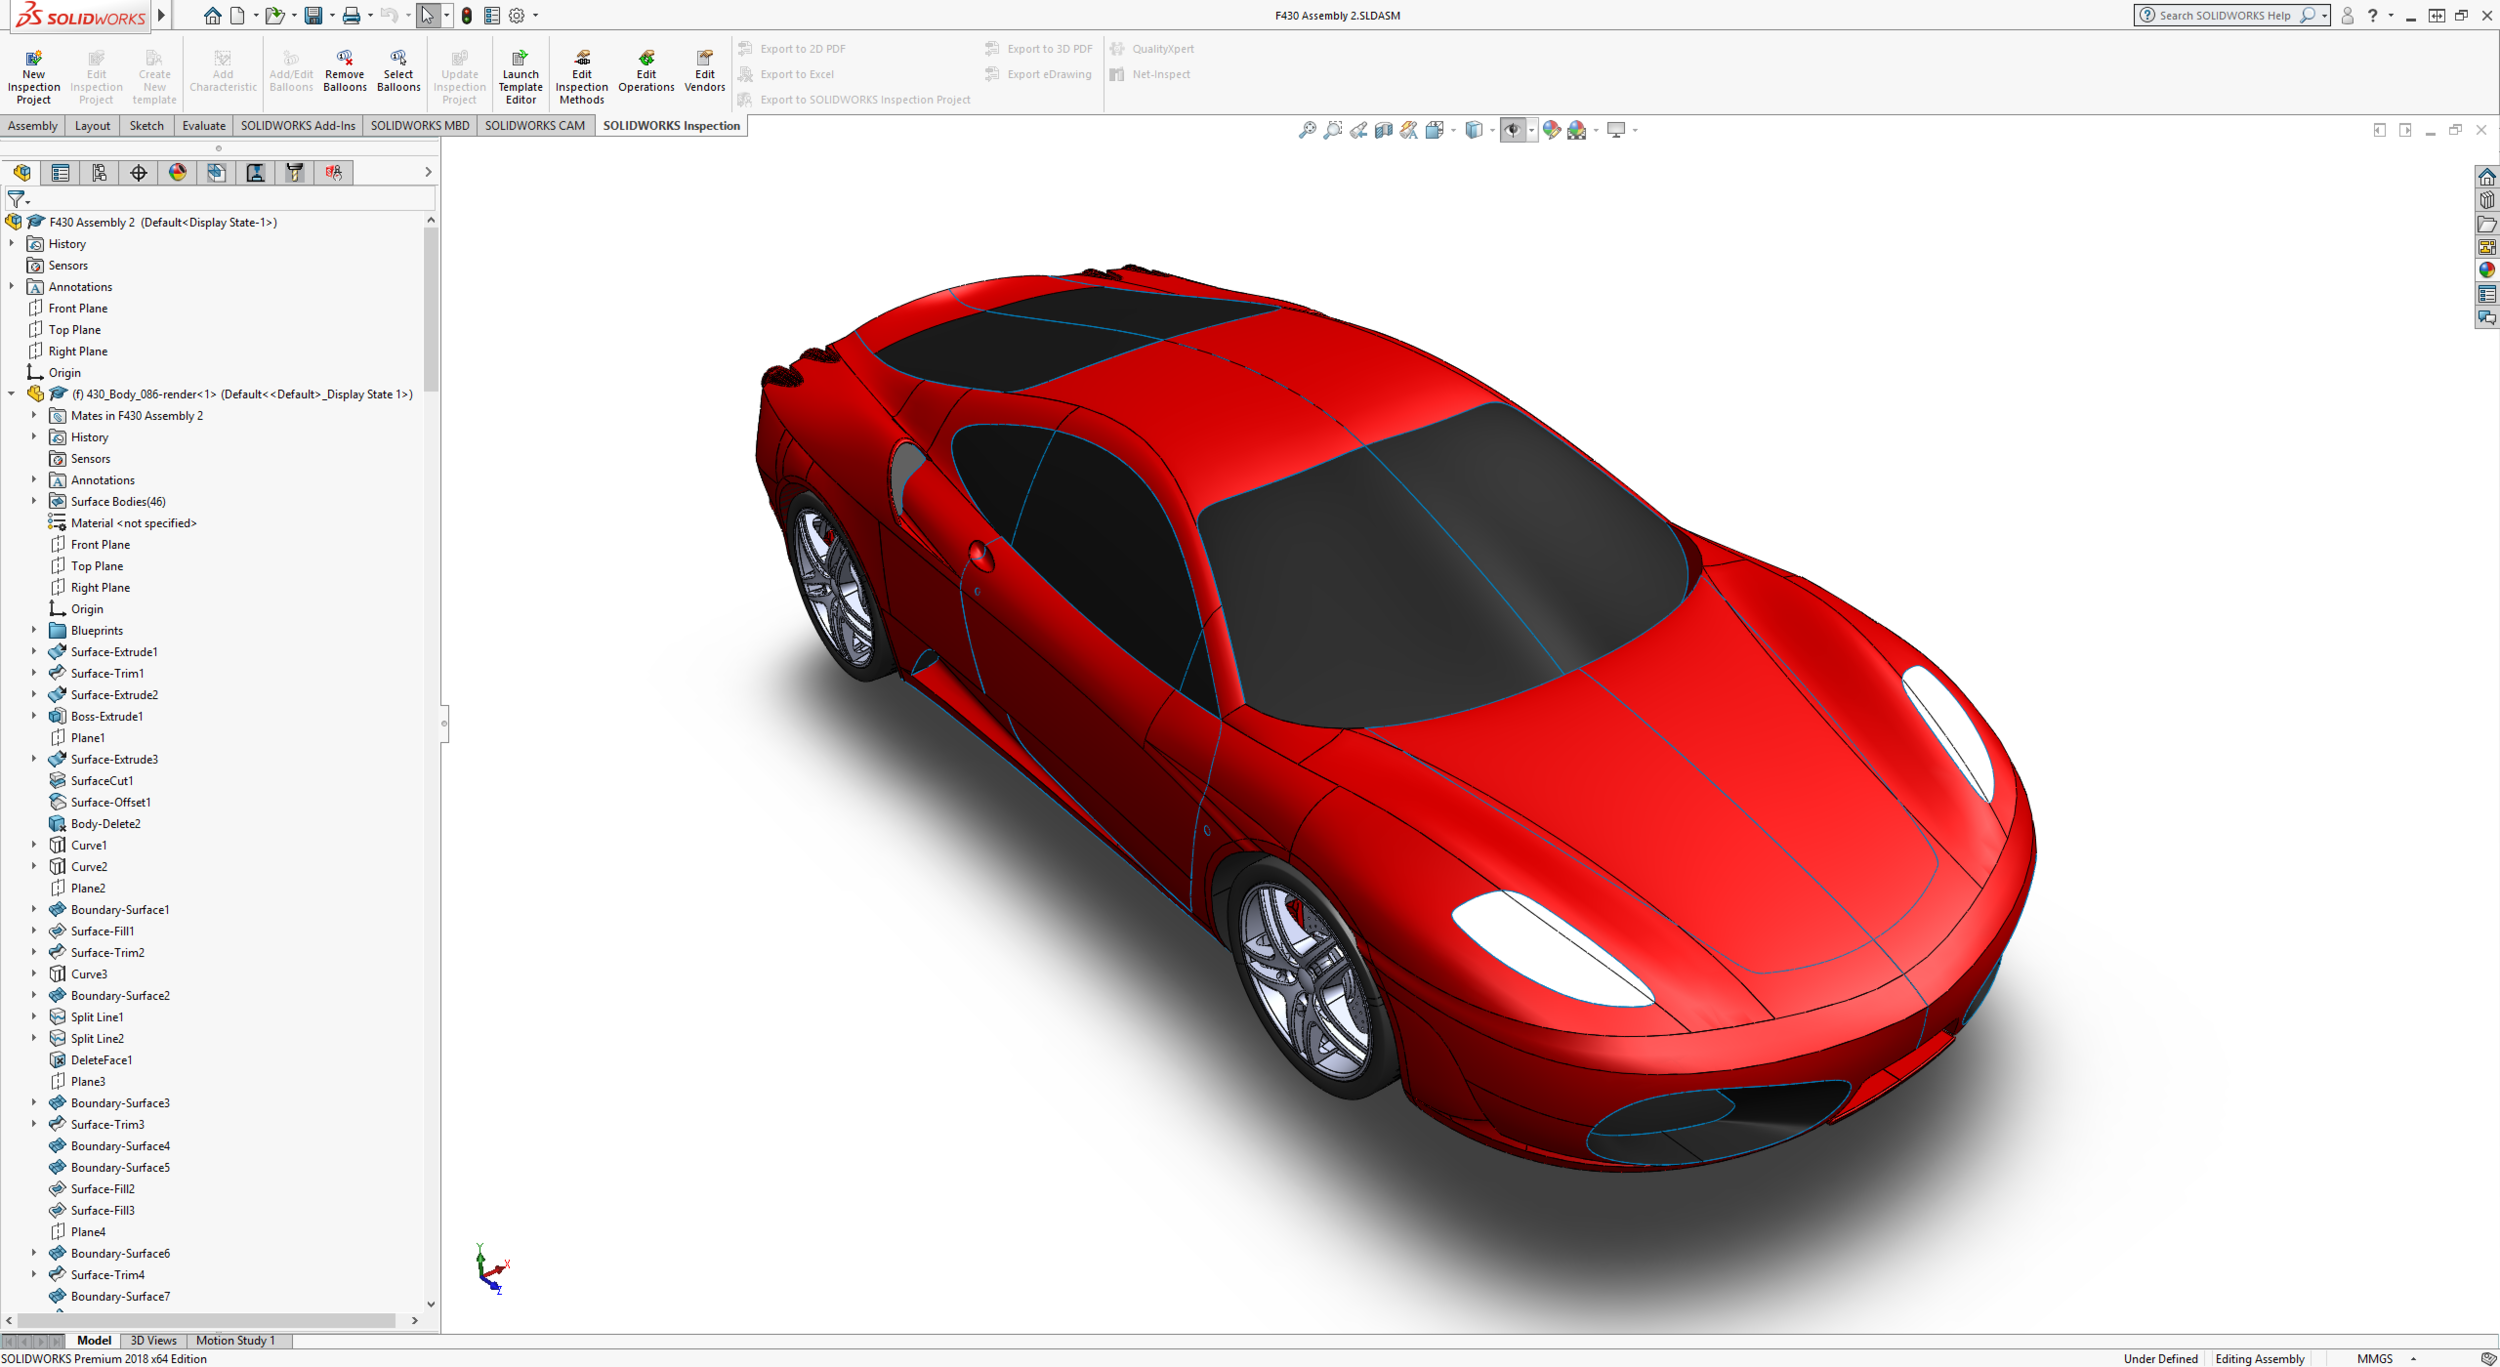Click the feature tree vertical scrollbar

431,310
